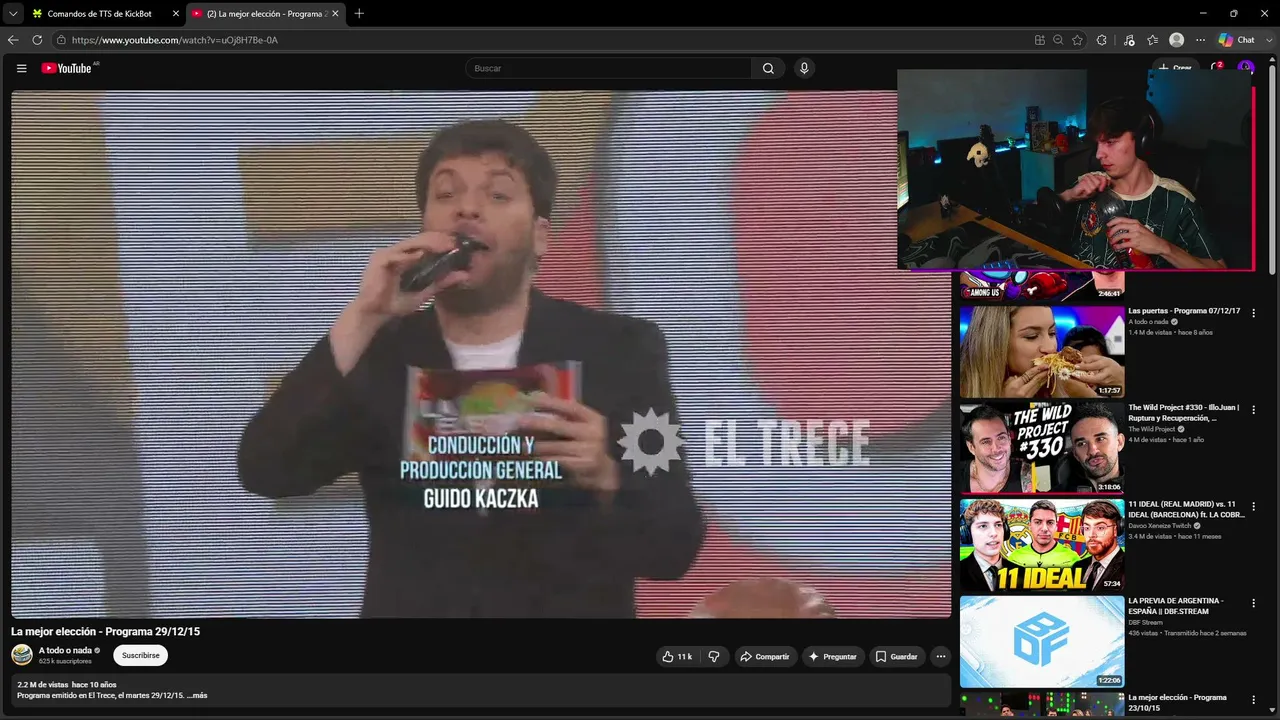1280x720 pixels.
Task: Open The Wild Project channel name
Action: (x=1153, y=429)
